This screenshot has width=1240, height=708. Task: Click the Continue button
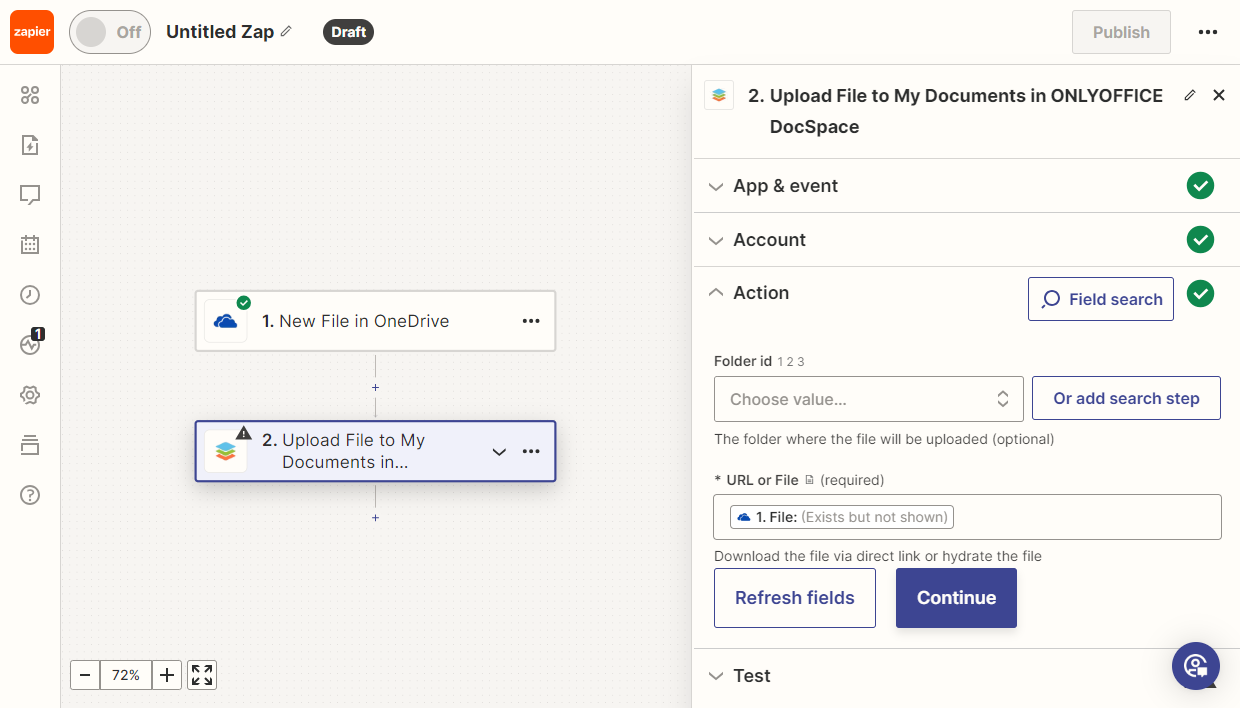pos(956,598)
